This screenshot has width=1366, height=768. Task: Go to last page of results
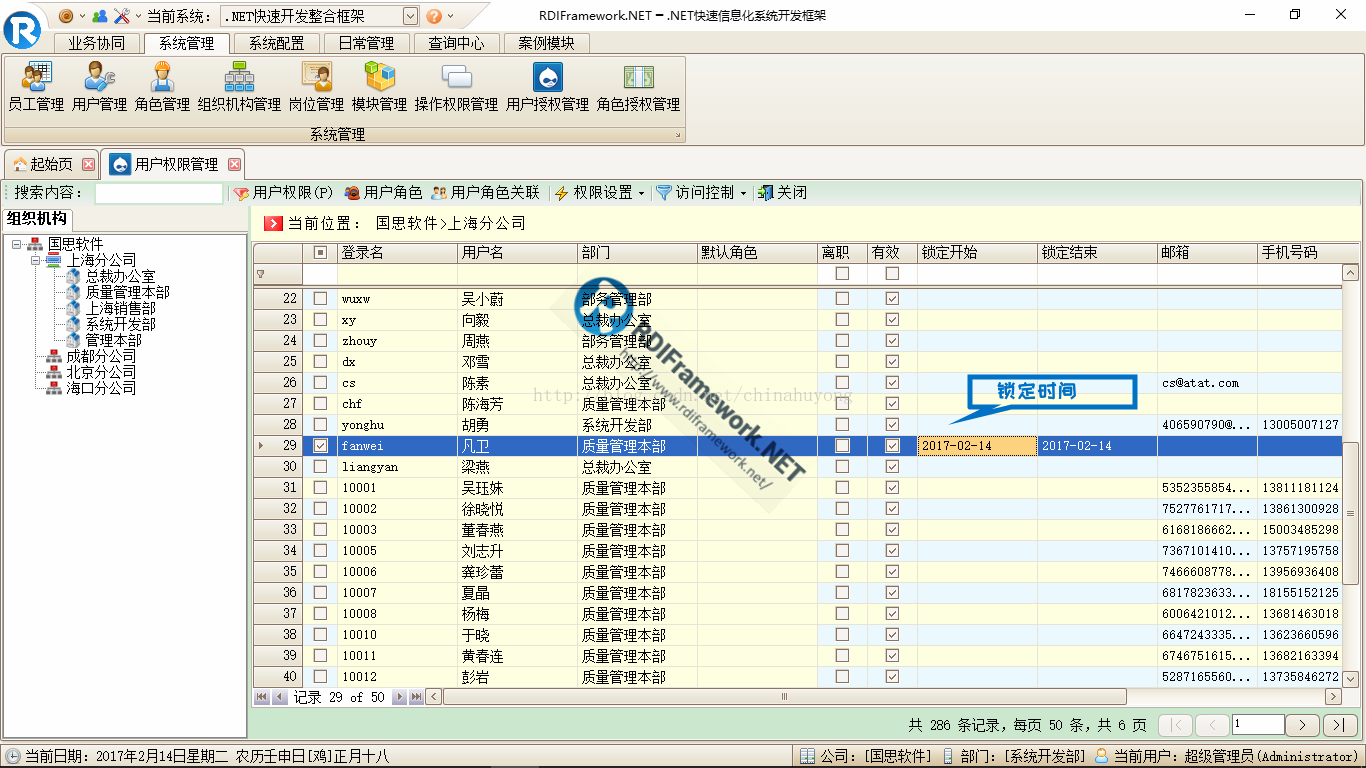click(1340, 725)
